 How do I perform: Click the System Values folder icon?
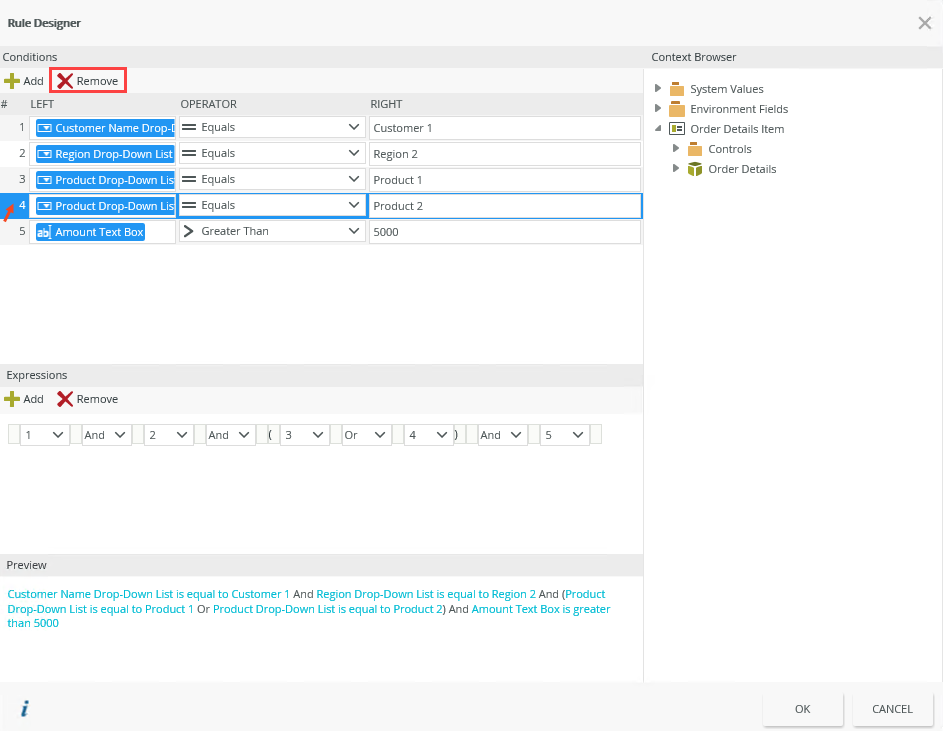click(x=677, y=89)
